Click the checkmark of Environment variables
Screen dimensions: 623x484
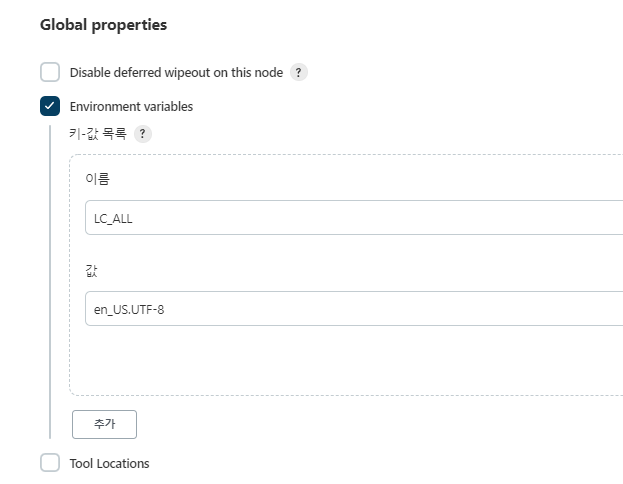(x=50, y=106)
